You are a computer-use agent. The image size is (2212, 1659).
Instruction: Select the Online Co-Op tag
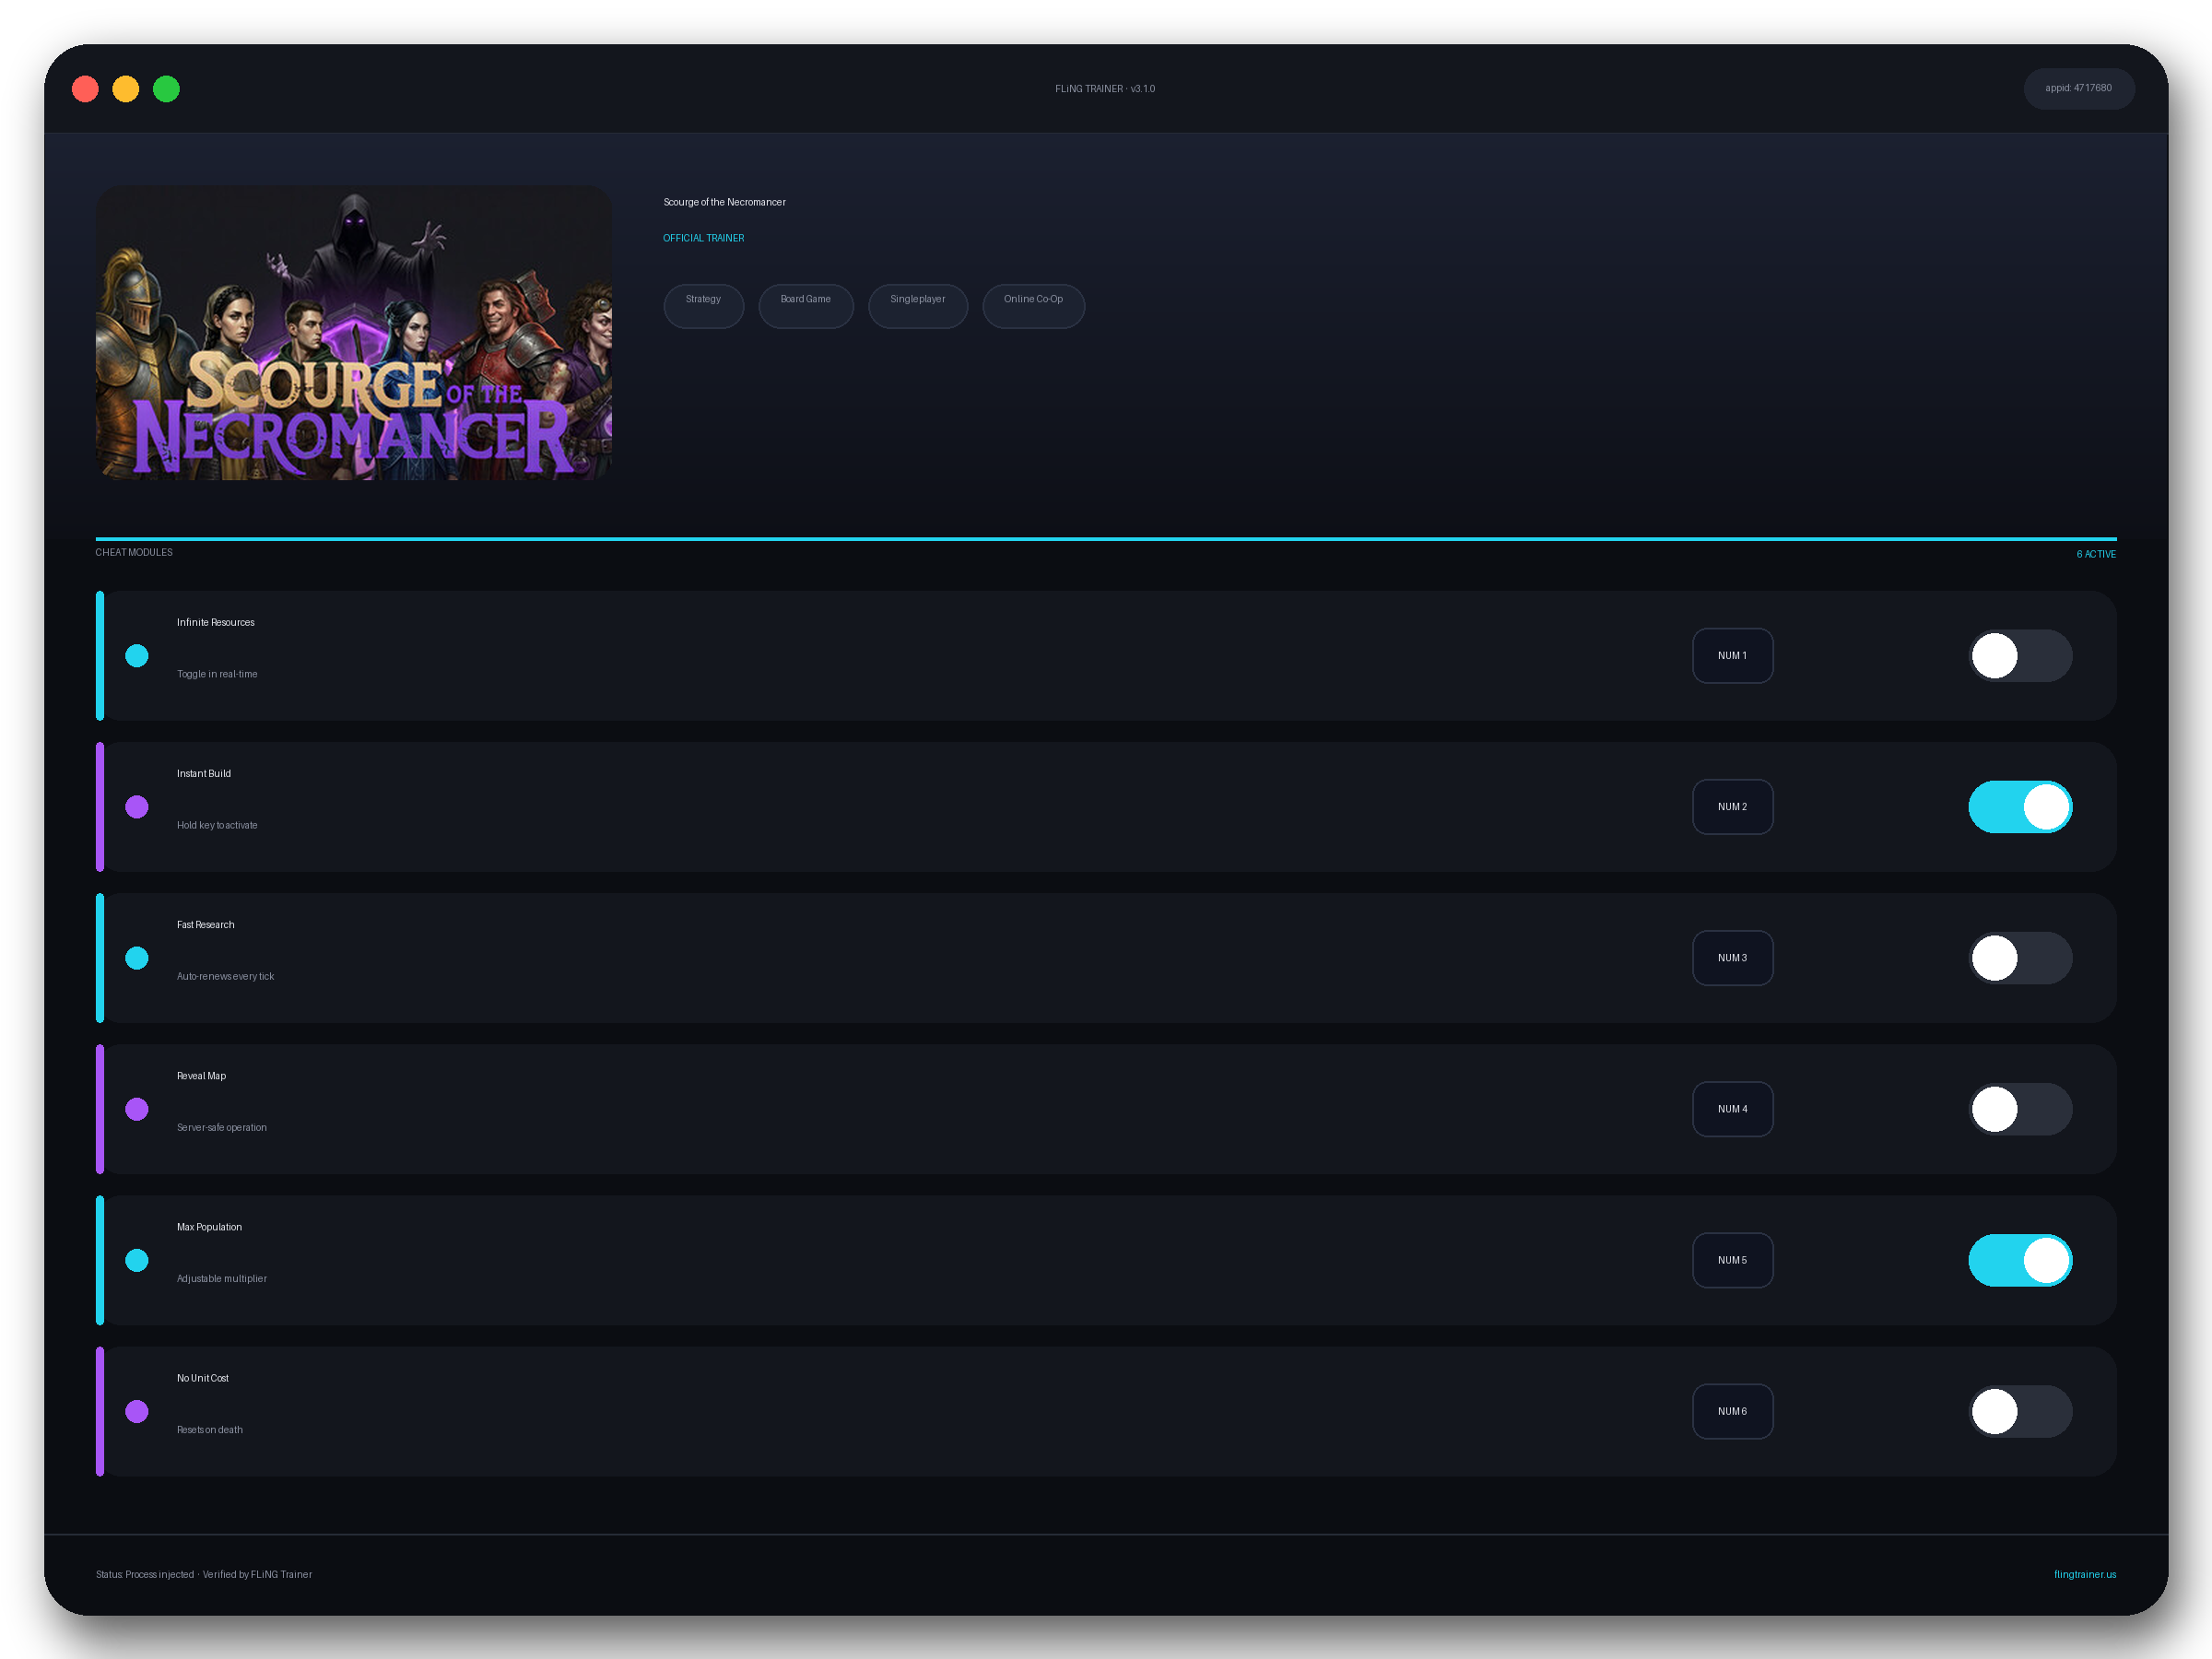pos(1033,305)
